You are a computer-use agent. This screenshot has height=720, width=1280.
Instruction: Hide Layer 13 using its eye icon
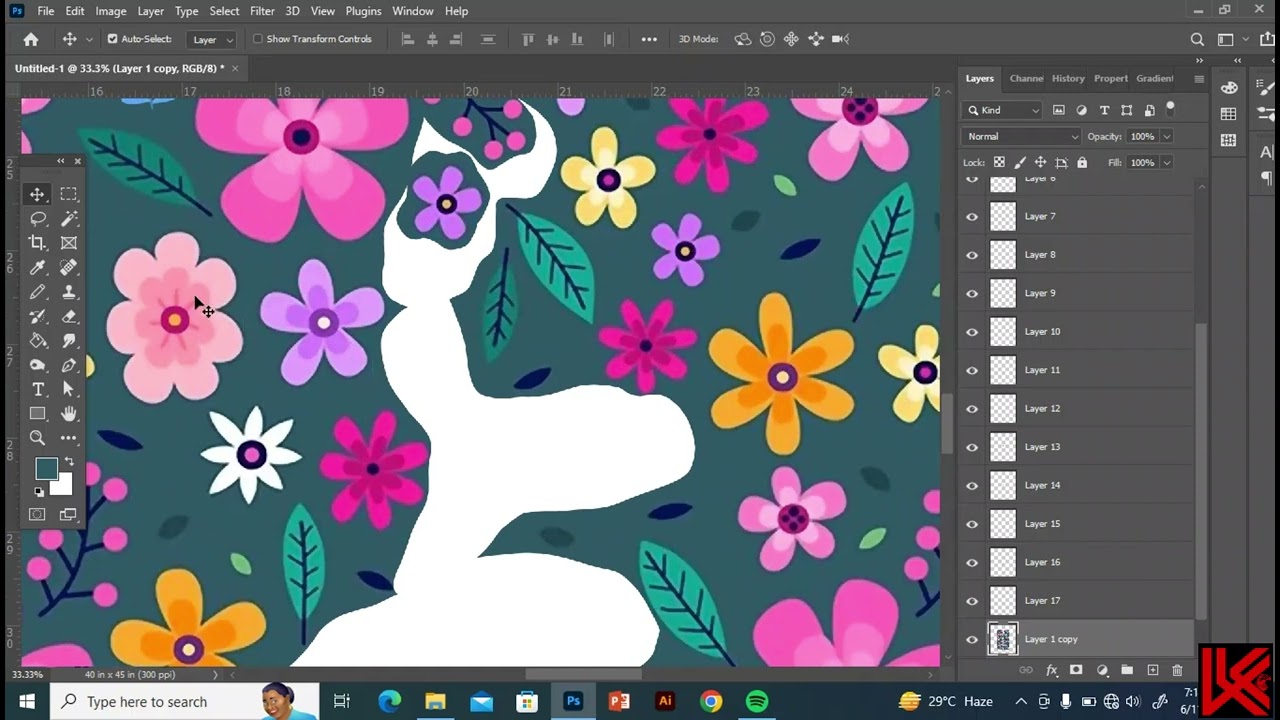pyautogui.click(x=972, y=447)
